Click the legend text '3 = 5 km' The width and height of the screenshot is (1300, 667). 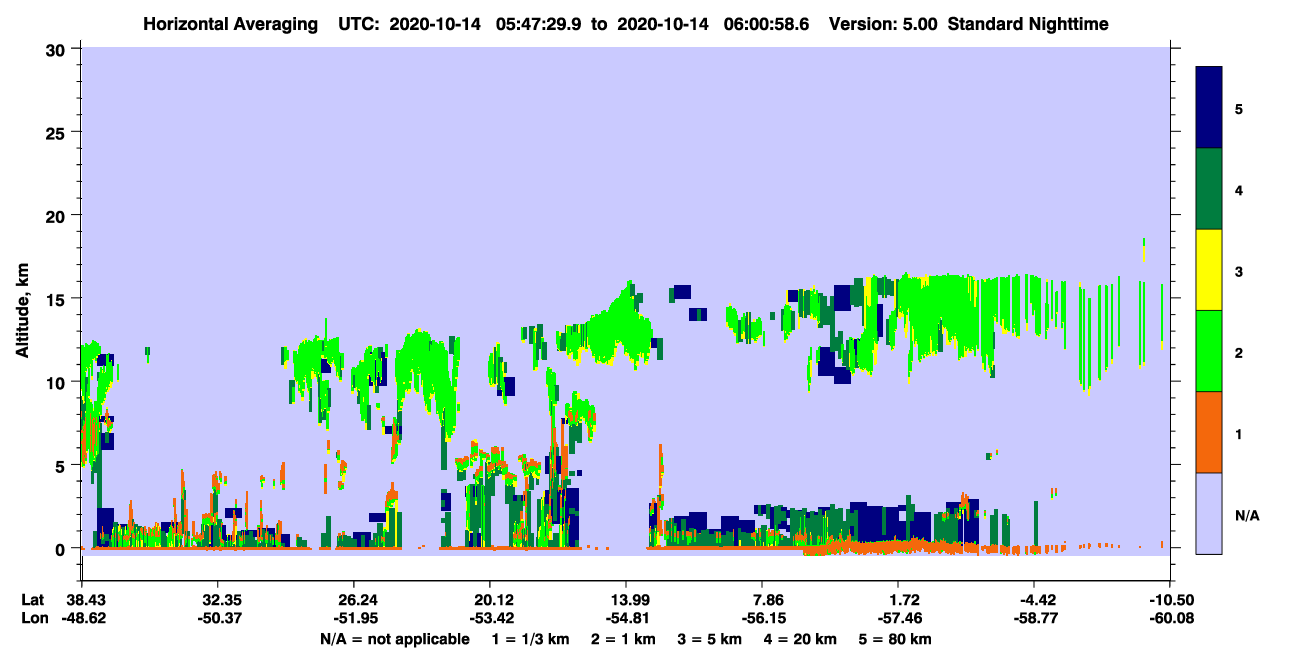pyautogui.click(x=709, y=639)
